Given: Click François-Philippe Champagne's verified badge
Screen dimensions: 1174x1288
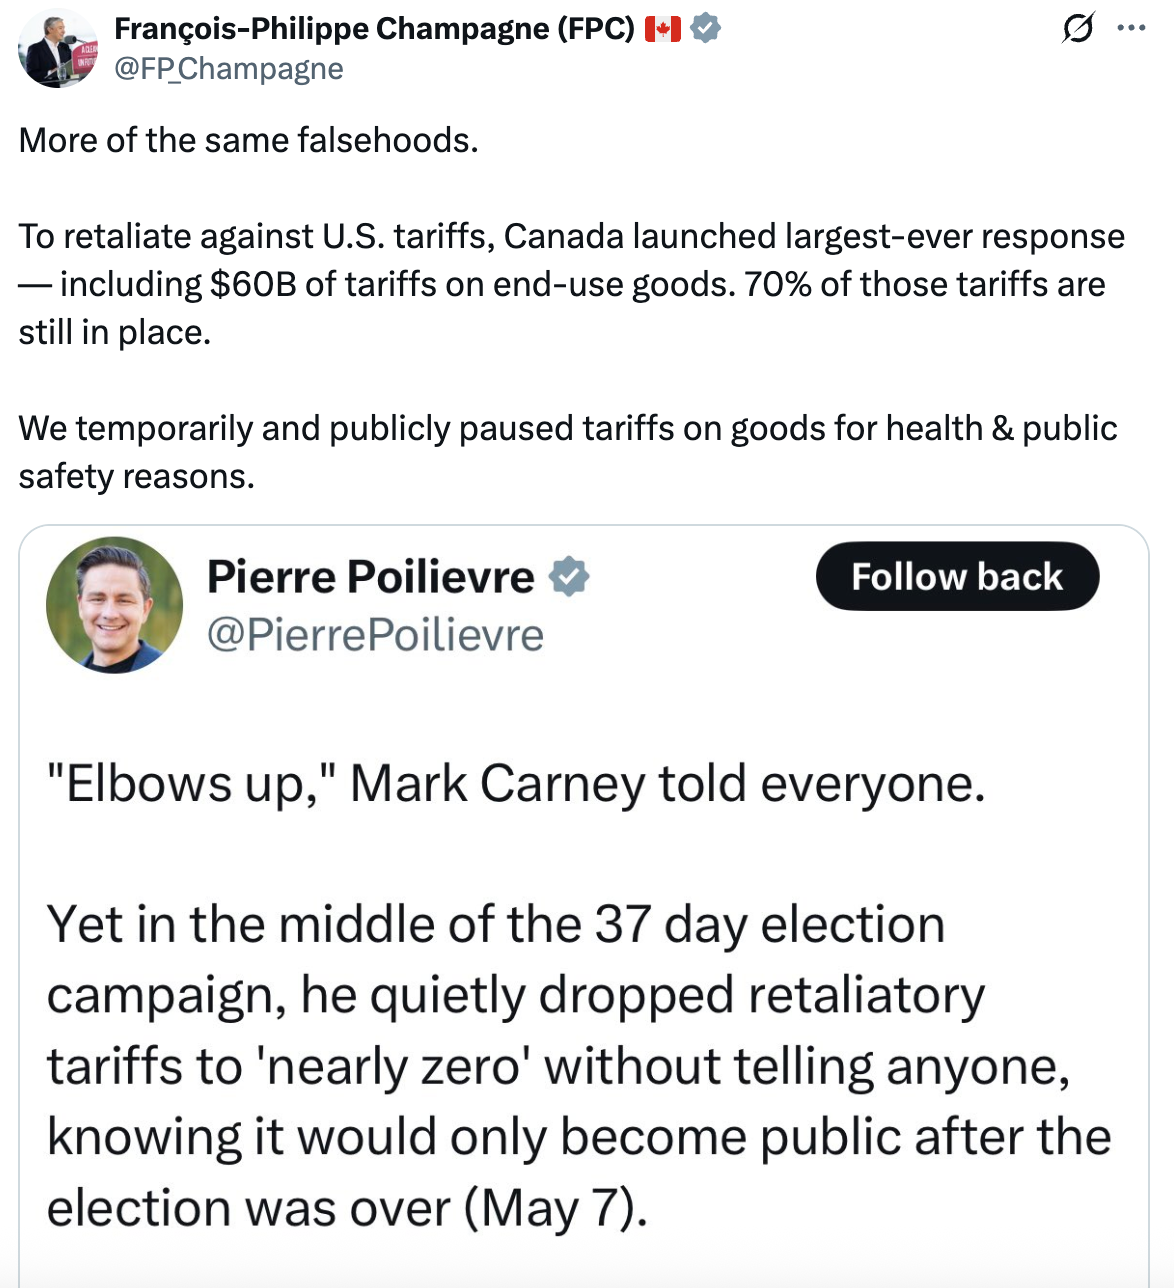Looking at the screenshot, I should [706, 29].
